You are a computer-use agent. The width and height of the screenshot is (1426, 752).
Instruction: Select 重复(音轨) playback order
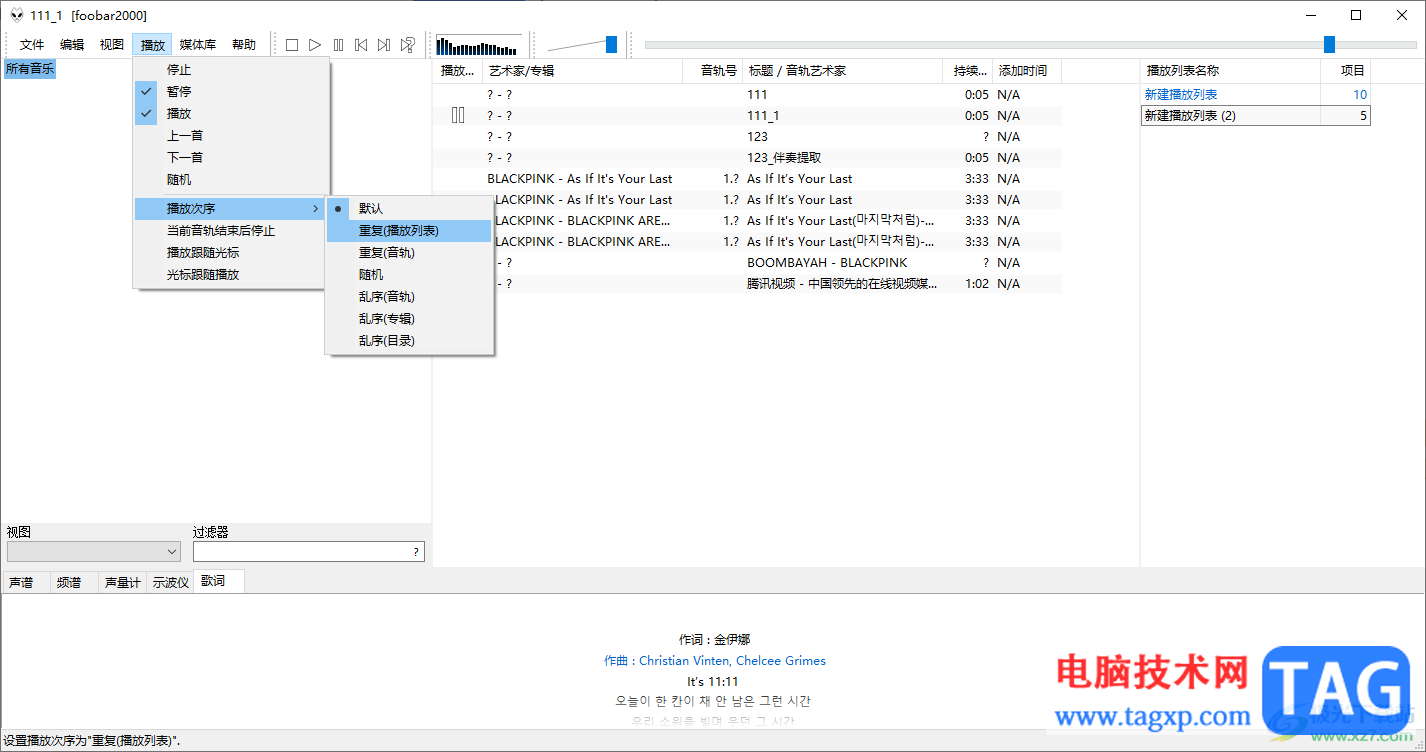coord(410,252)
